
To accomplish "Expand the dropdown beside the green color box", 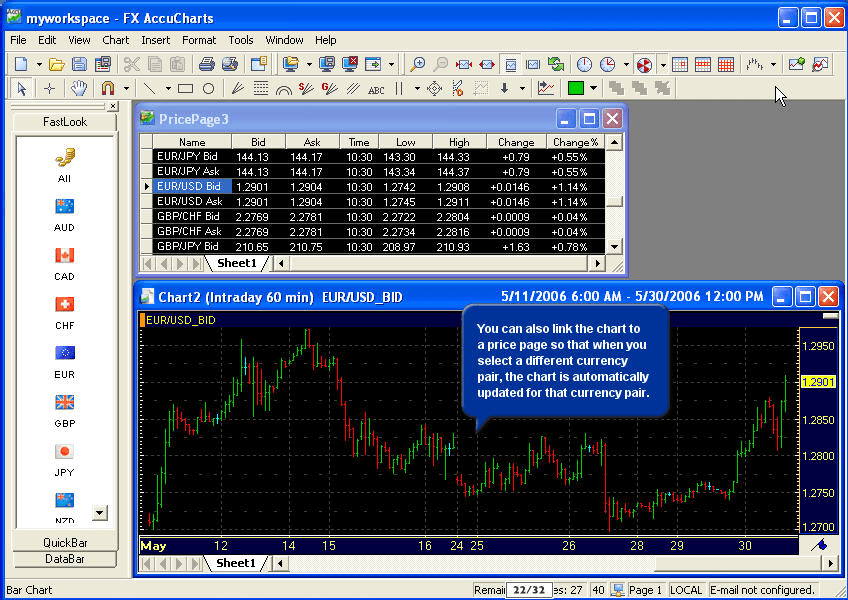I will click(593, 88).
